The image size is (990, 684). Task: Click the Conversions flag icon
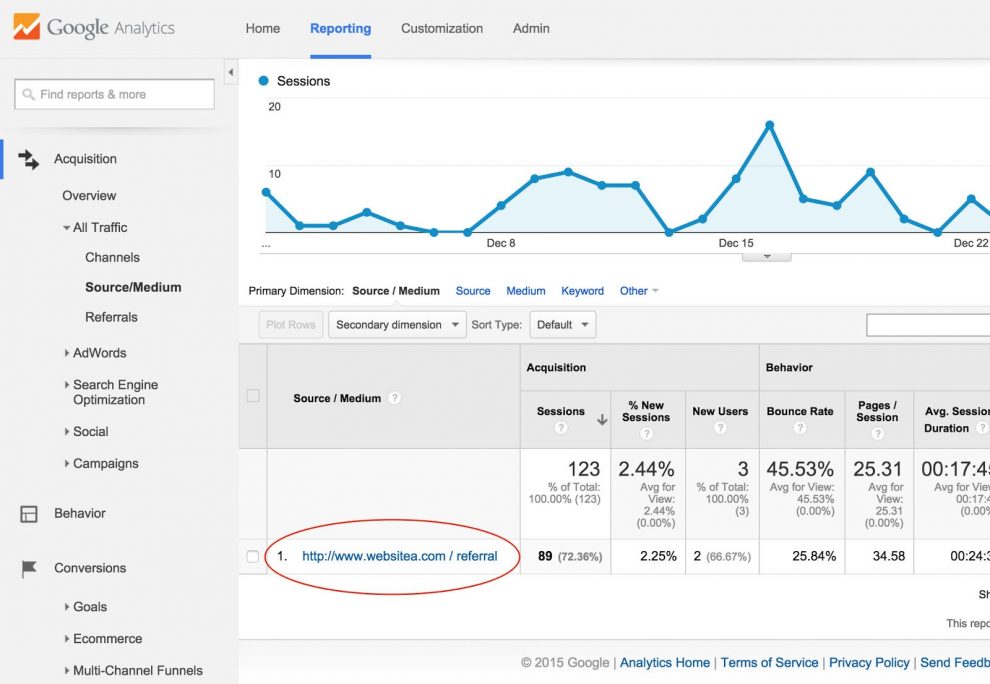click(26, 567)
